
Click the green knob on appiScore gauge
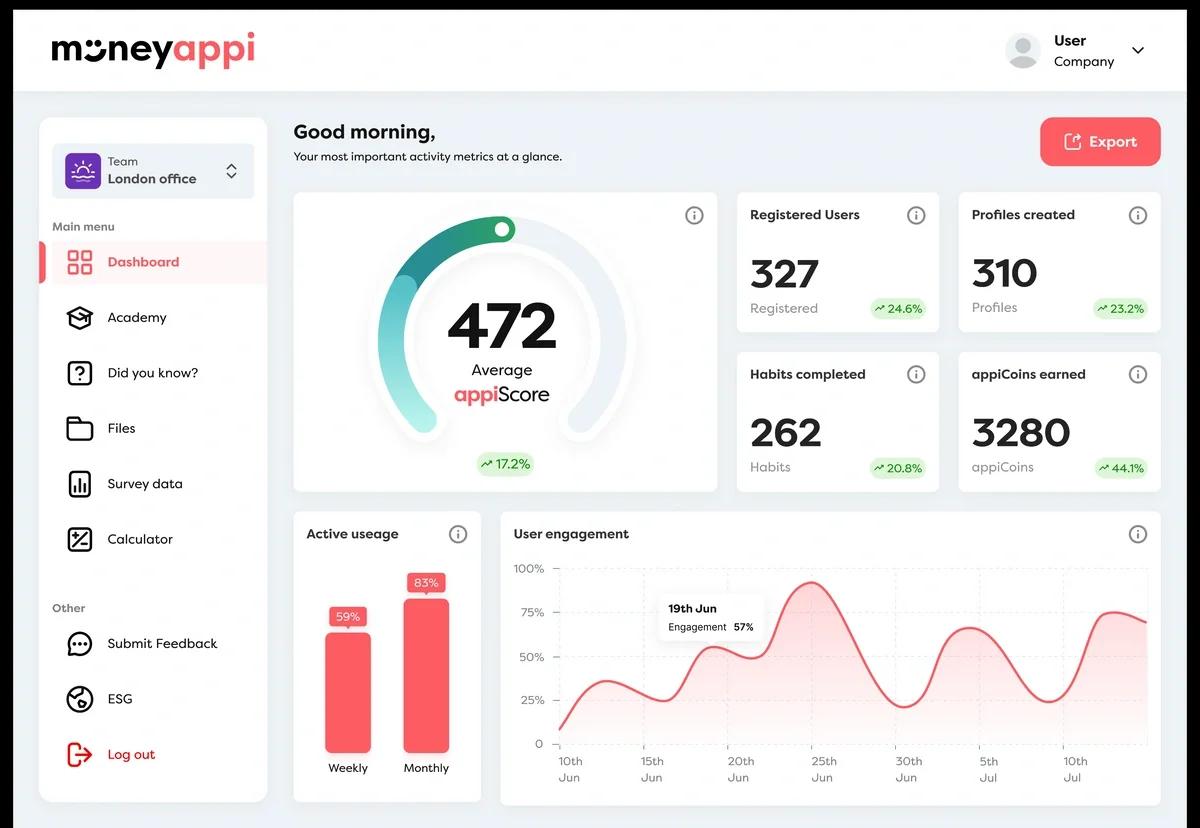coord(503,230)
